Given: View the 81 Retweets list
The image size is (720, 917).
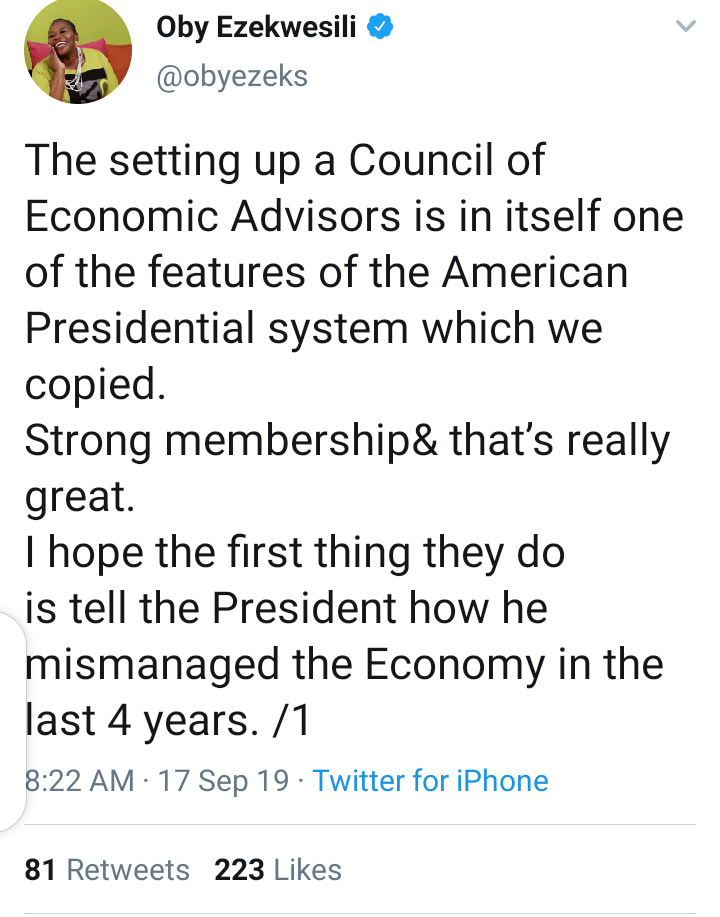Looking at the screenshot, I should click(x=107, y=870).
